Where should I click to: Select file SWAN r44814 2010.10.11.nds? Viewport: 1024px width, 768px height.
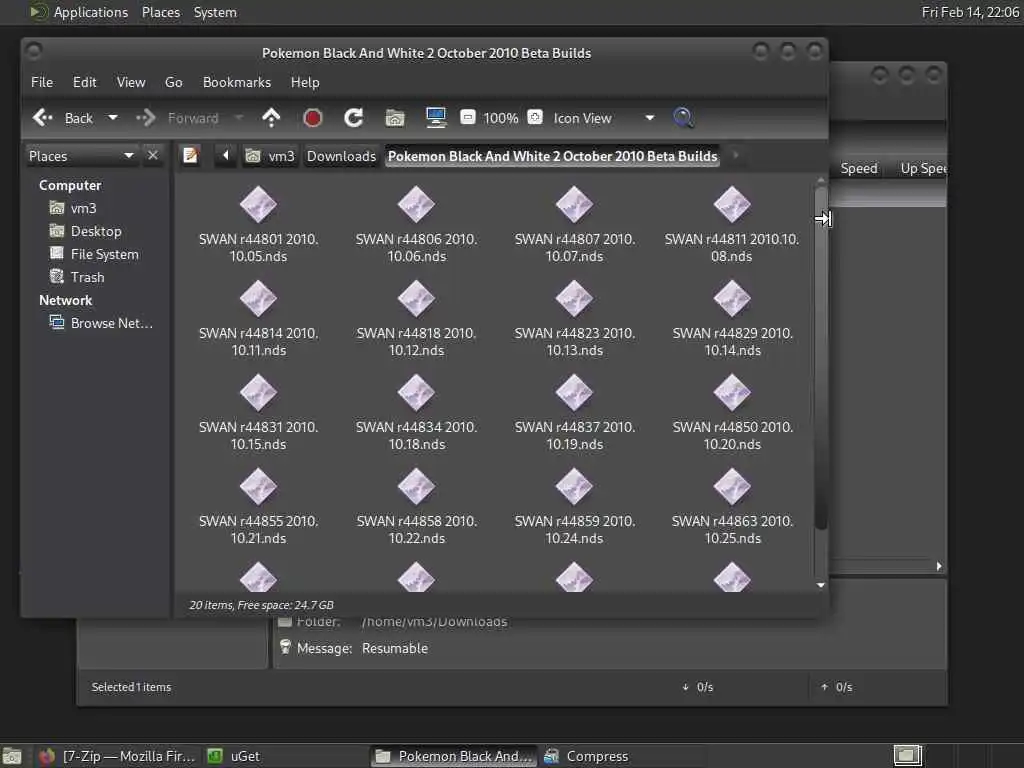pyautogui.click(x=258, y=318)
